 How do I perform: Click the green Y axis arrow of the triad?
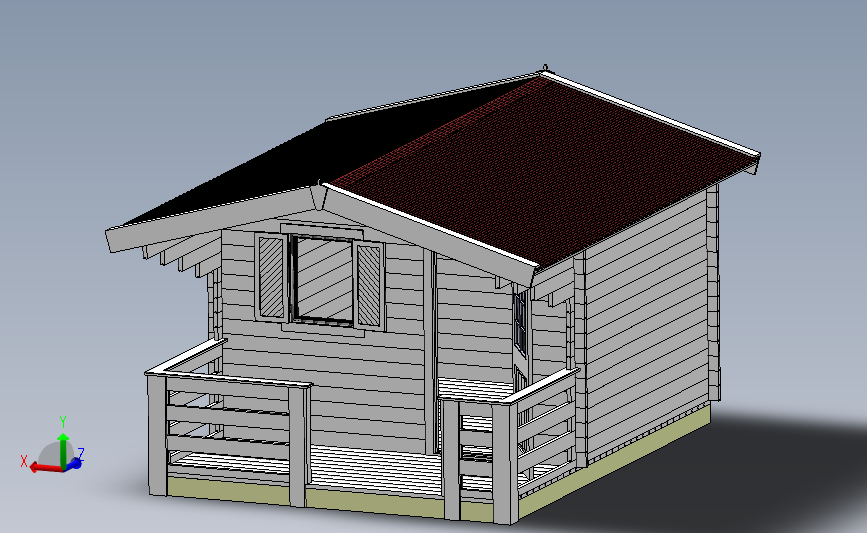(x=63, y=450)
